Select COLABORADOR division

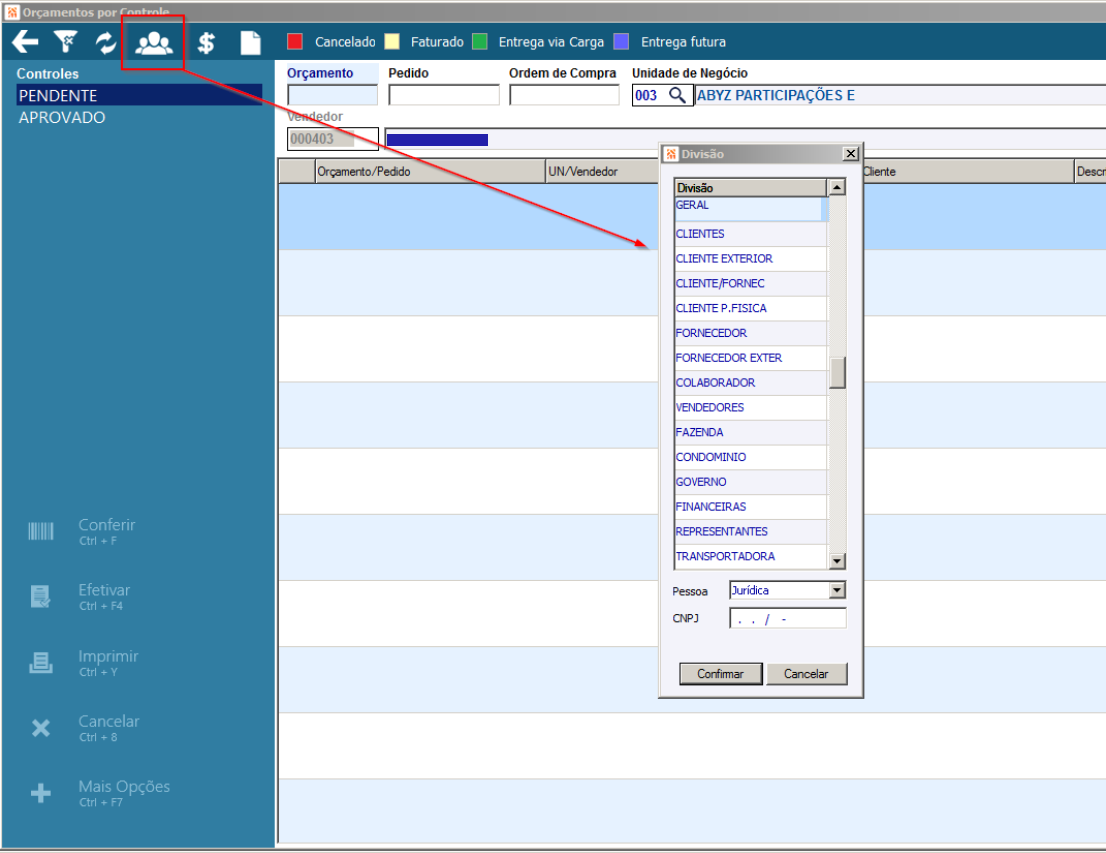(x=750, y=382)
